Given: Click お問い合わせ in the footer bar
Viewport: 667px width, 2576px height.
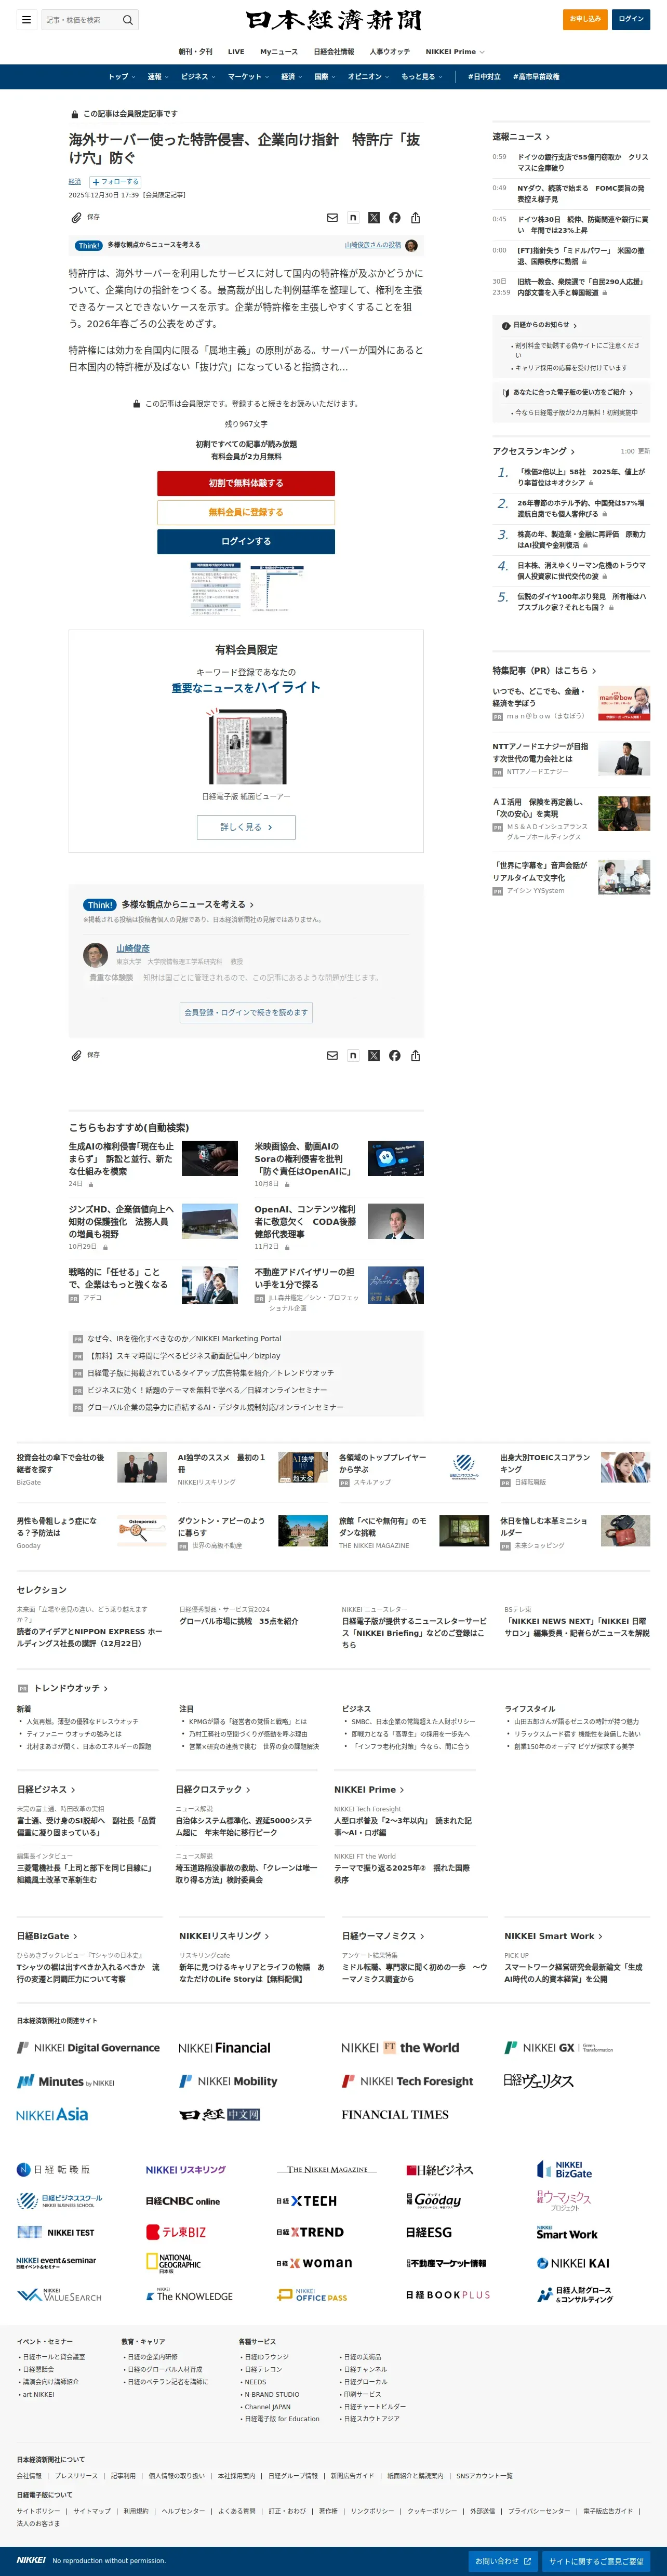Looking at the screenshot, I should pyautogui.click(x=503, y=2561).
